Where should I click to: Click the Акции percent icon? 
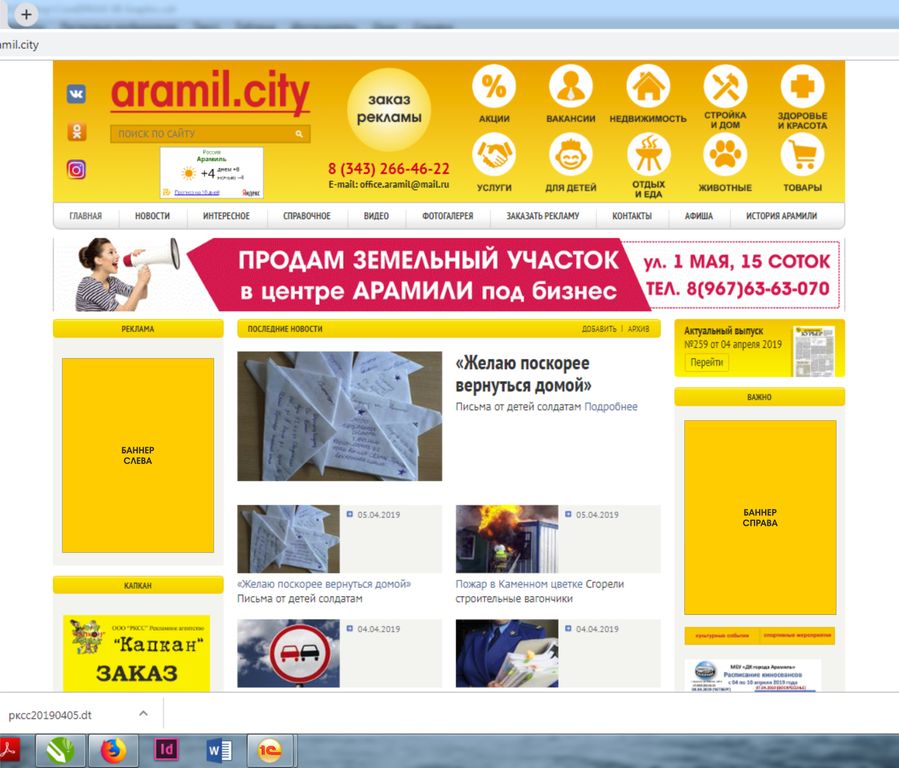coord(494,87)
